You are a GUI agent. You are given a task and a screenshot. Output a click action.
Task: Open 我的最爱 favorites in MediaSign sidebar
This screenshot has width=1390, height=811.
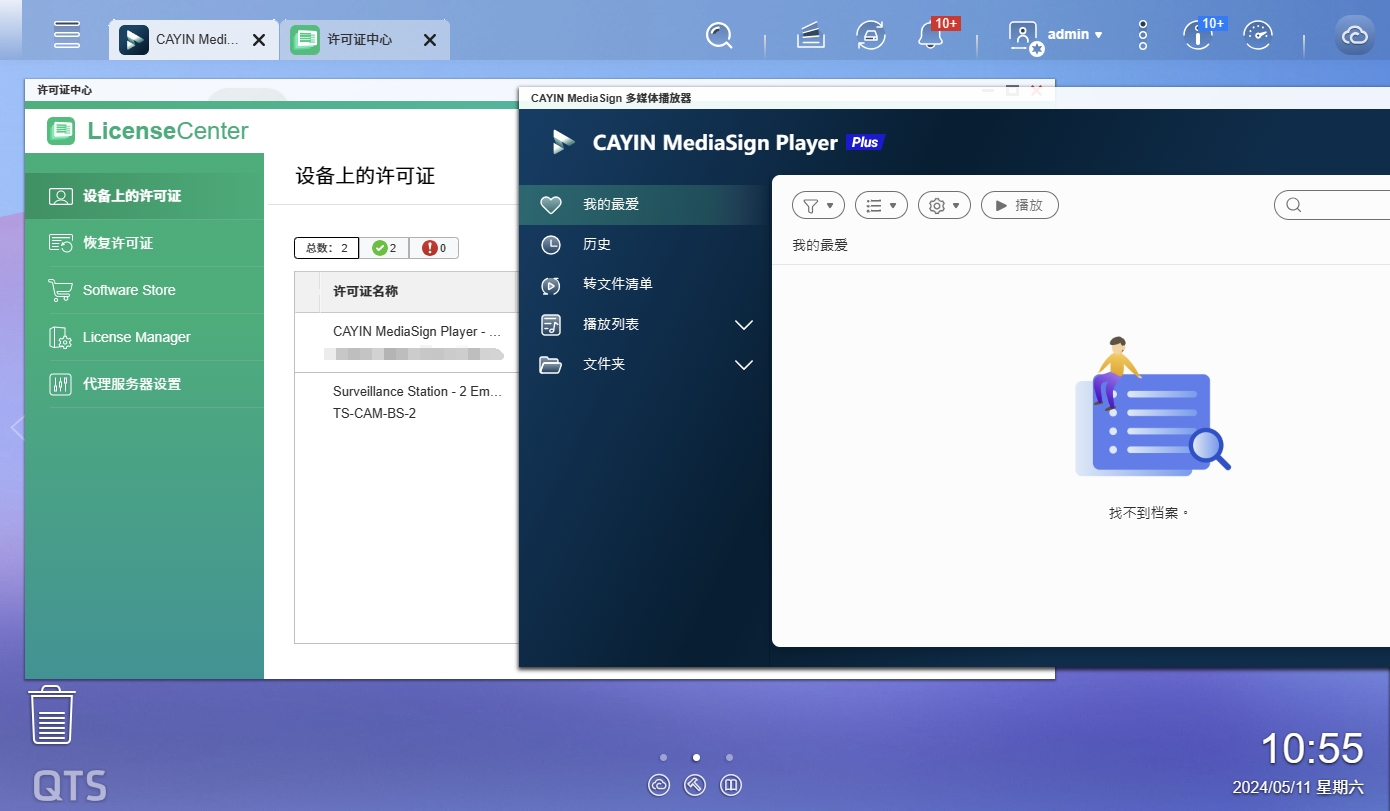pos(645,204)
